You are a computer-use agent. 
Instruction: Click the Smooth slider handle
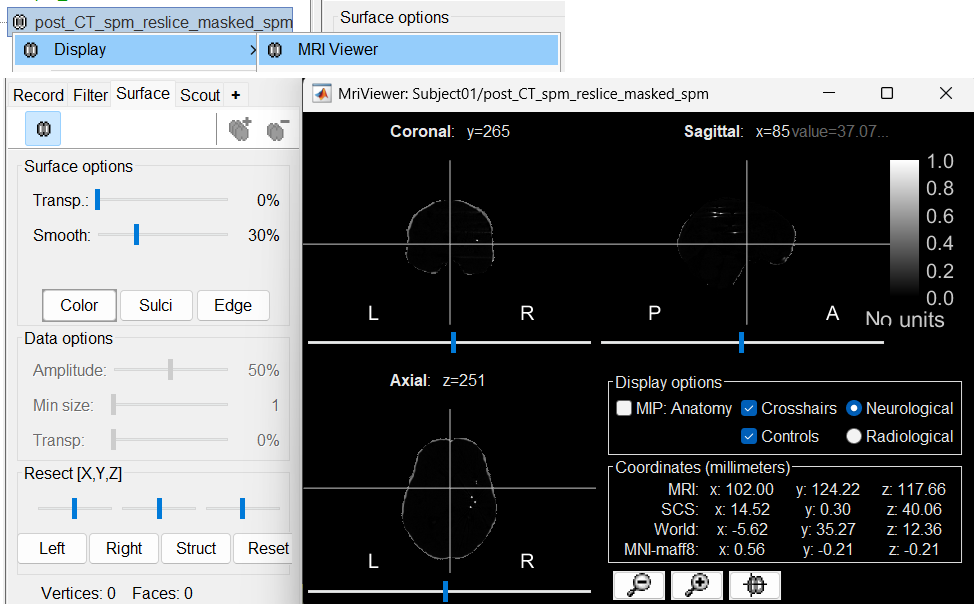[136, 235]
